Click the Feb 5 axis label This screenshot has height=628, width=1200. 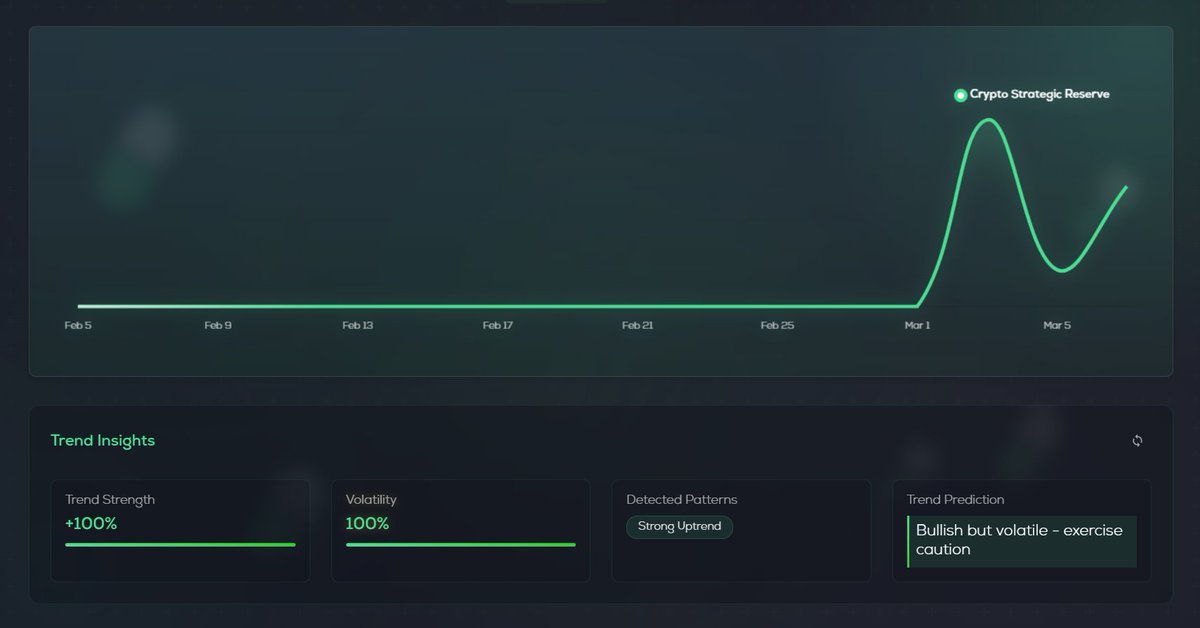[78, 326]
